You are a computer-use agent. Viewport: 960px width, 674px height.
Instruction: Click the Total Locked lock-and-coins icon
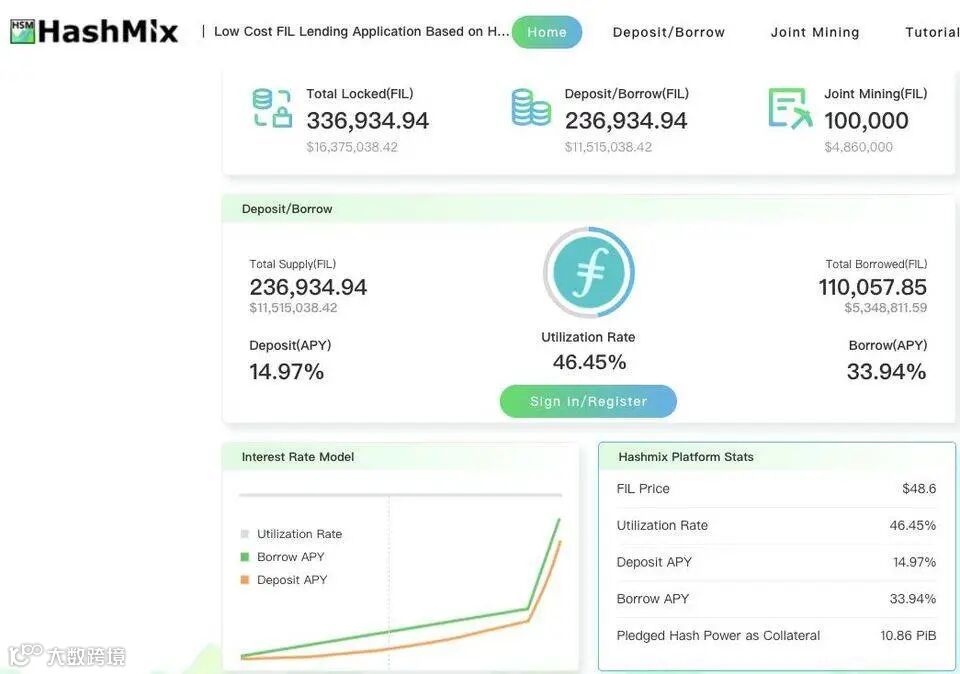tap(272, 108)
